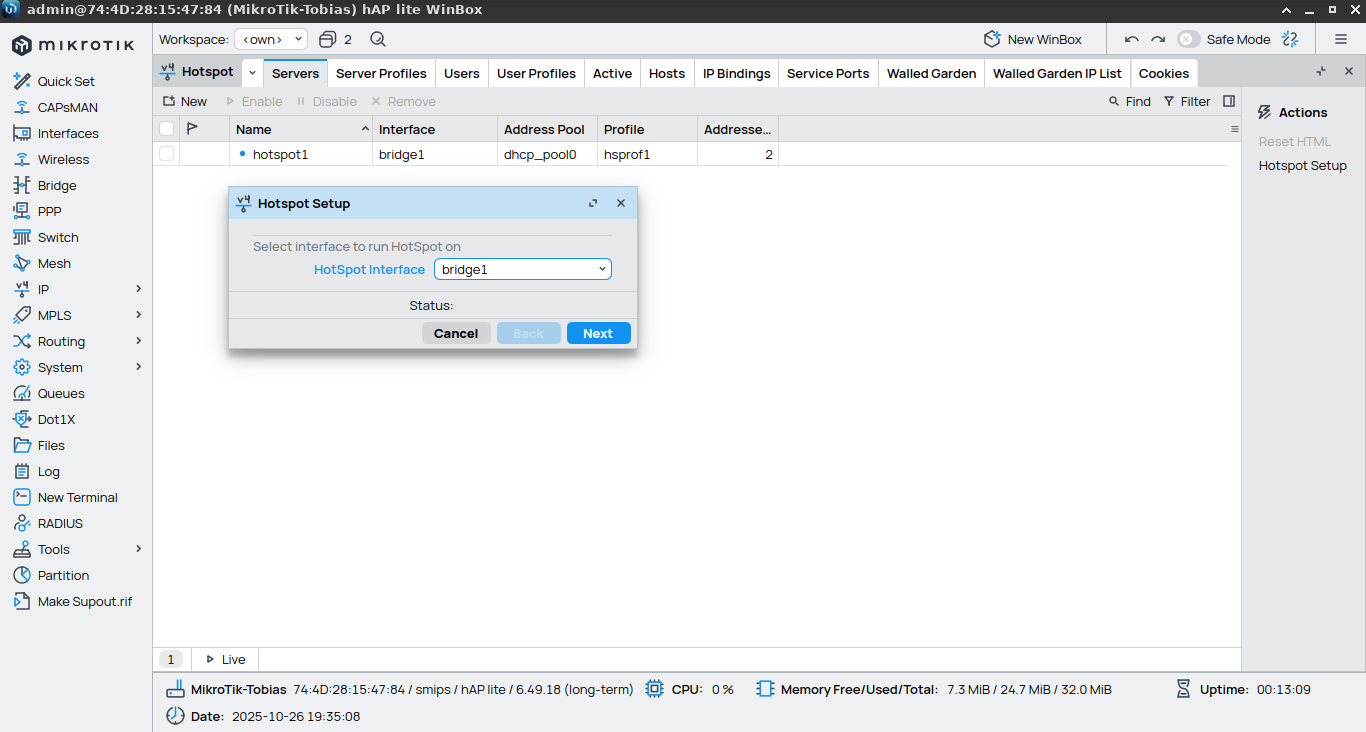Image resolution: width=1366 pixels, height=732 pixels.
Task: Click the redo arrow icon
Action: point(1158,39)
